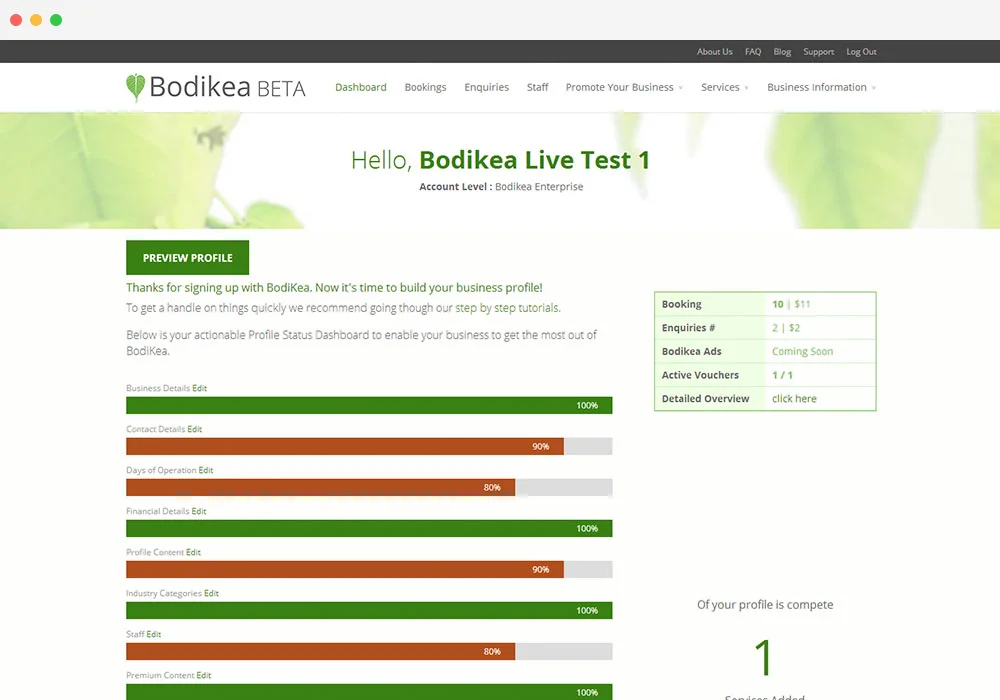1000x700 pixels.
Task: Open the Staff navigation item
Action: pyautogui.click(x=537, y=87)
